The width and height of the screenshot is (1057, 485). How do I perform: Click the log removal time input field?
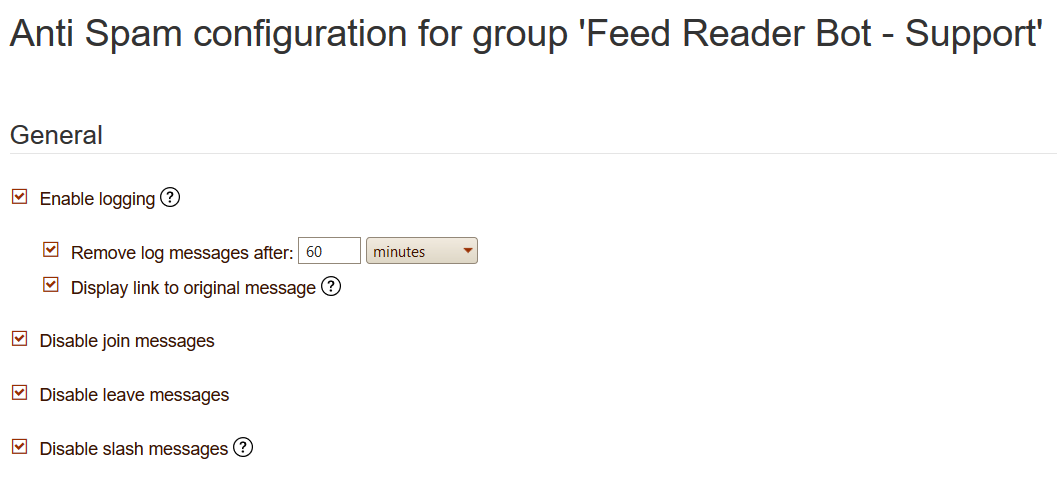(x=329, y=251)
